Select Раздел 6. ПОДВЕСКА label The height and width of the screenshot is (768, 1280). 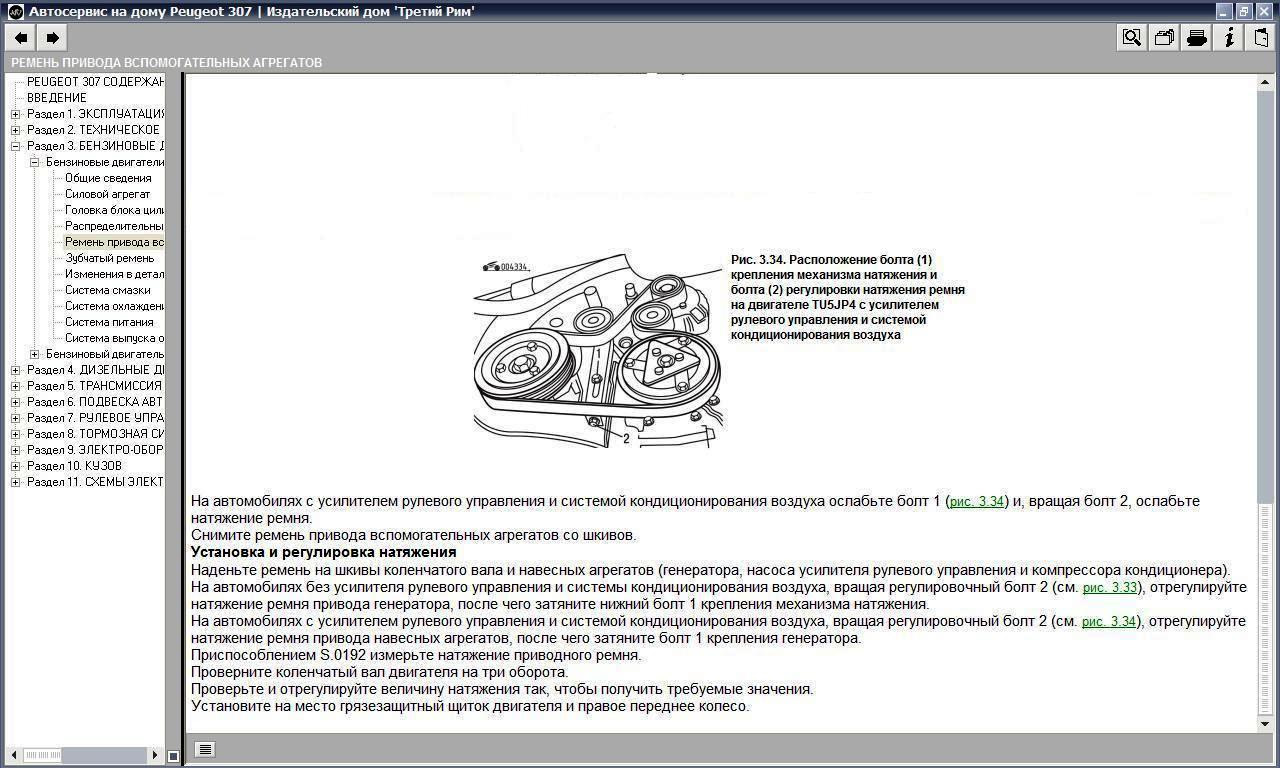95,402
